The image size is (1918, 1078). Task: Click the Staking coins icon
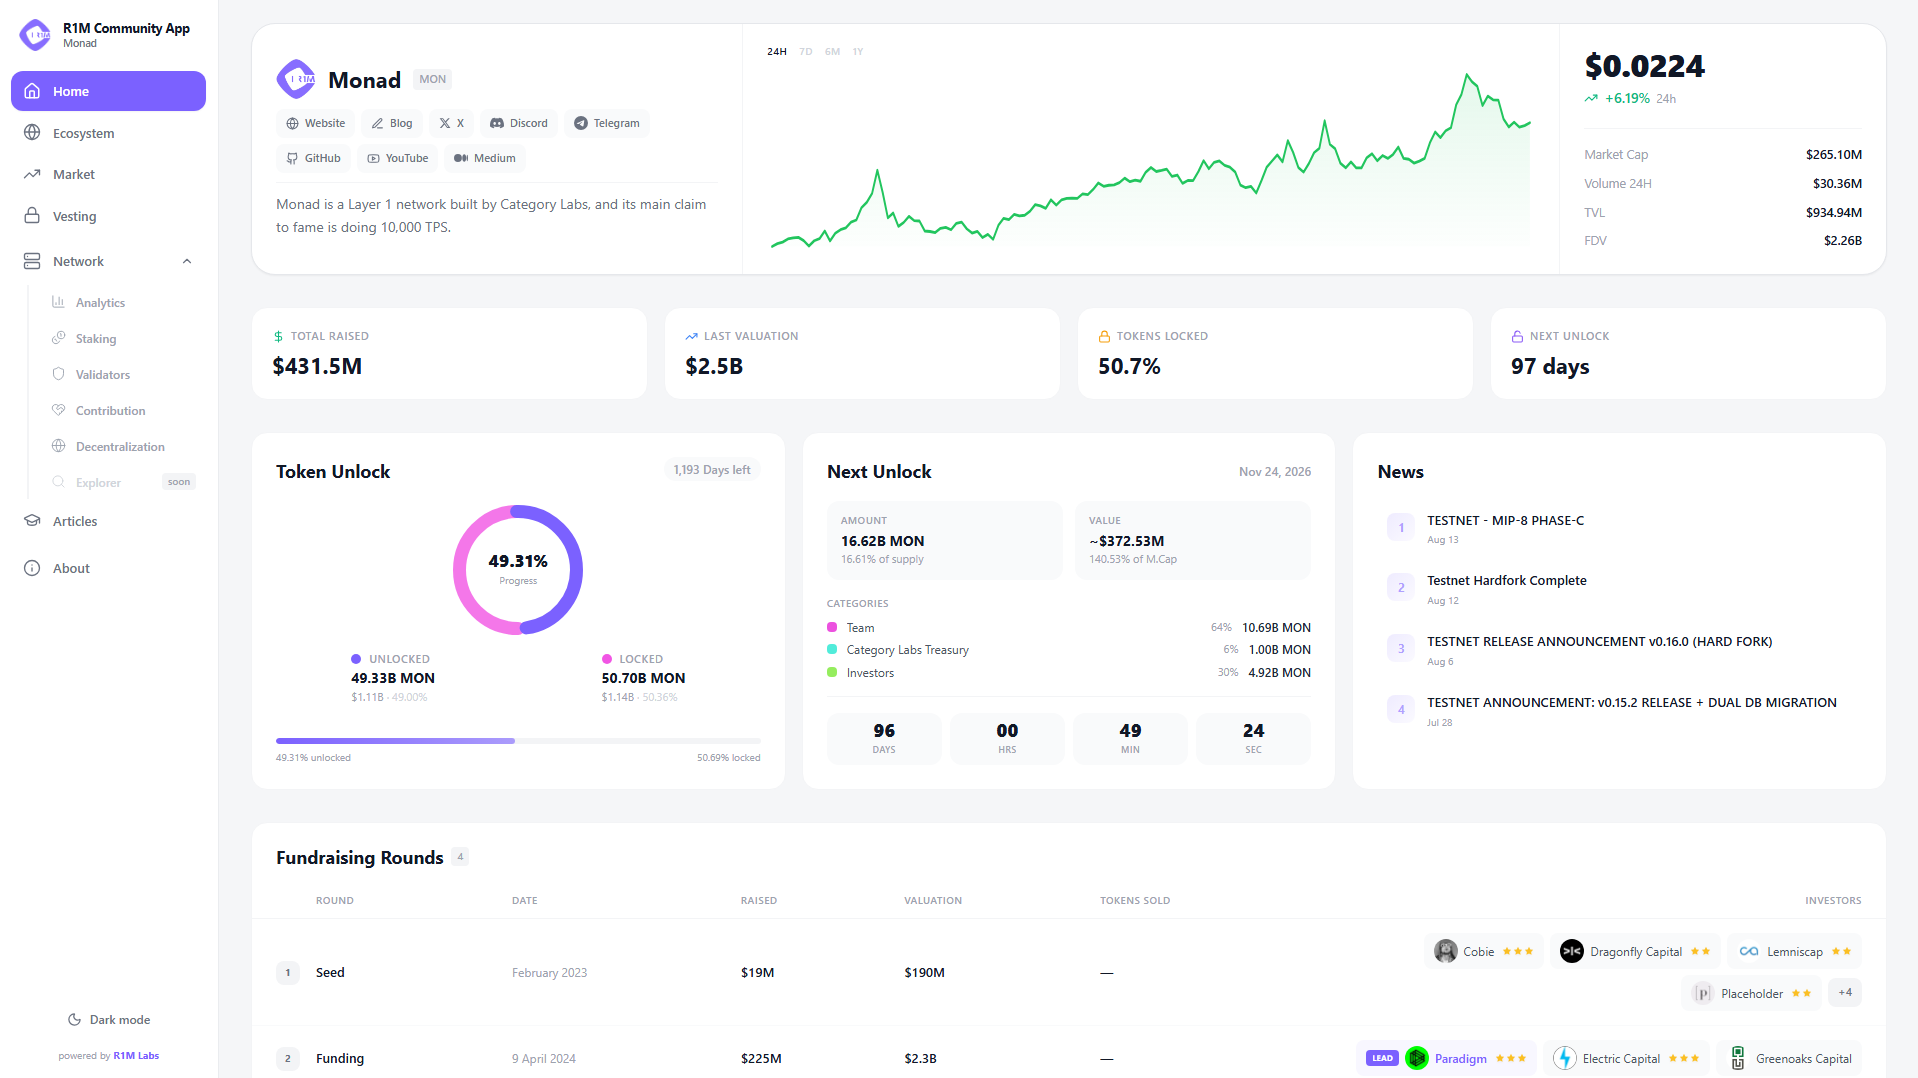click(x=59, y=338)
